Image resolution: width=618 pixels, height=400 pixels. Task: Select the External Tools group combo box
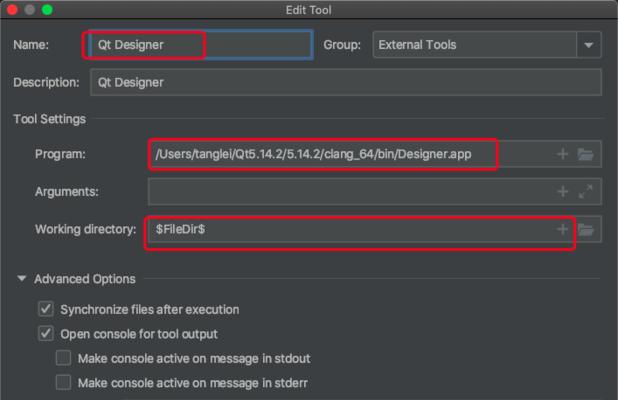point(487,45)
